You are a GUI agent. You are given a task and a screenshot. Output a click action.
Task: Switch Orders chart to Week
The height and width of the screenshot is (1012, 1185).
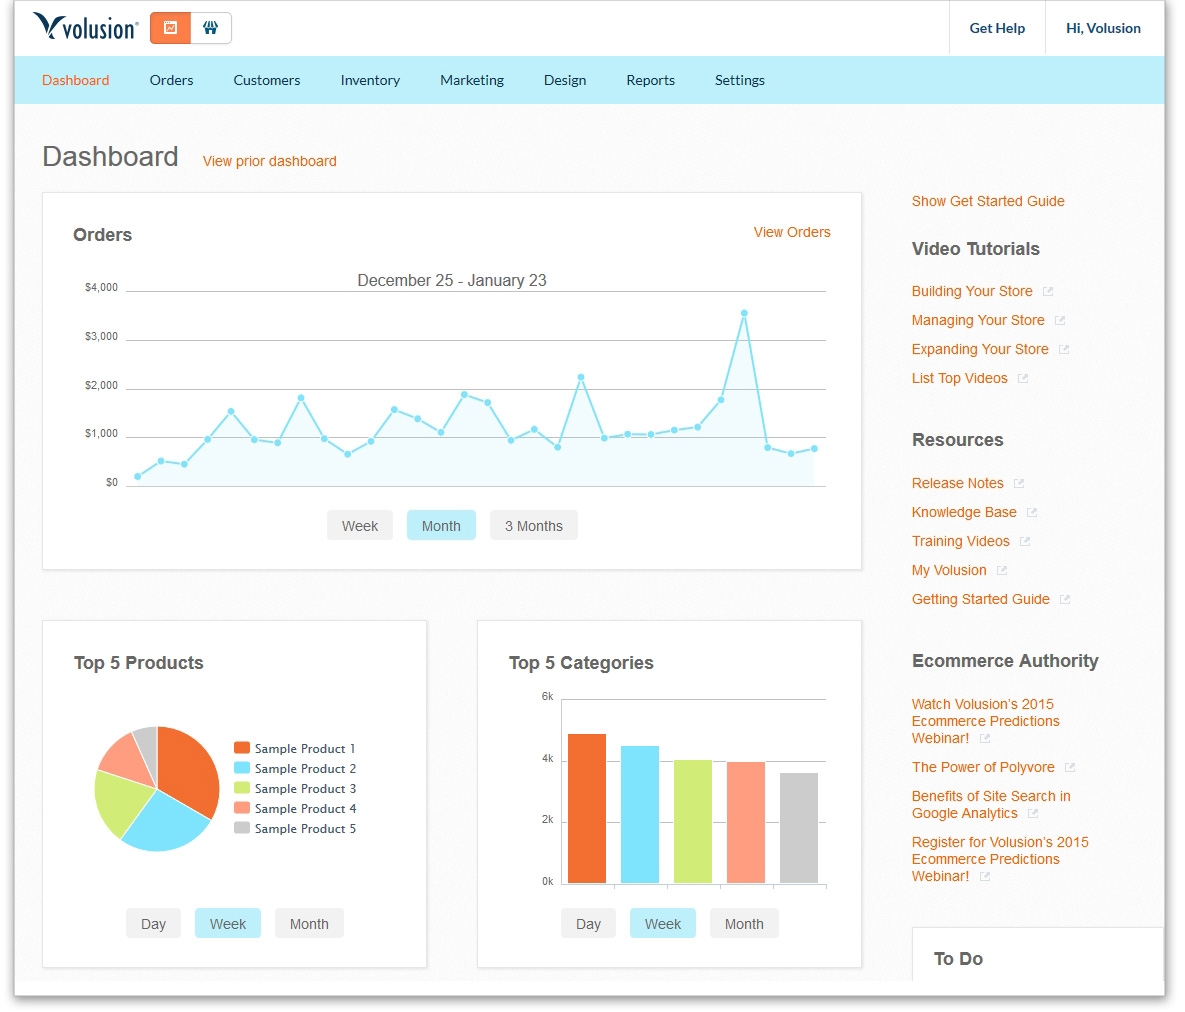[360, 526]
